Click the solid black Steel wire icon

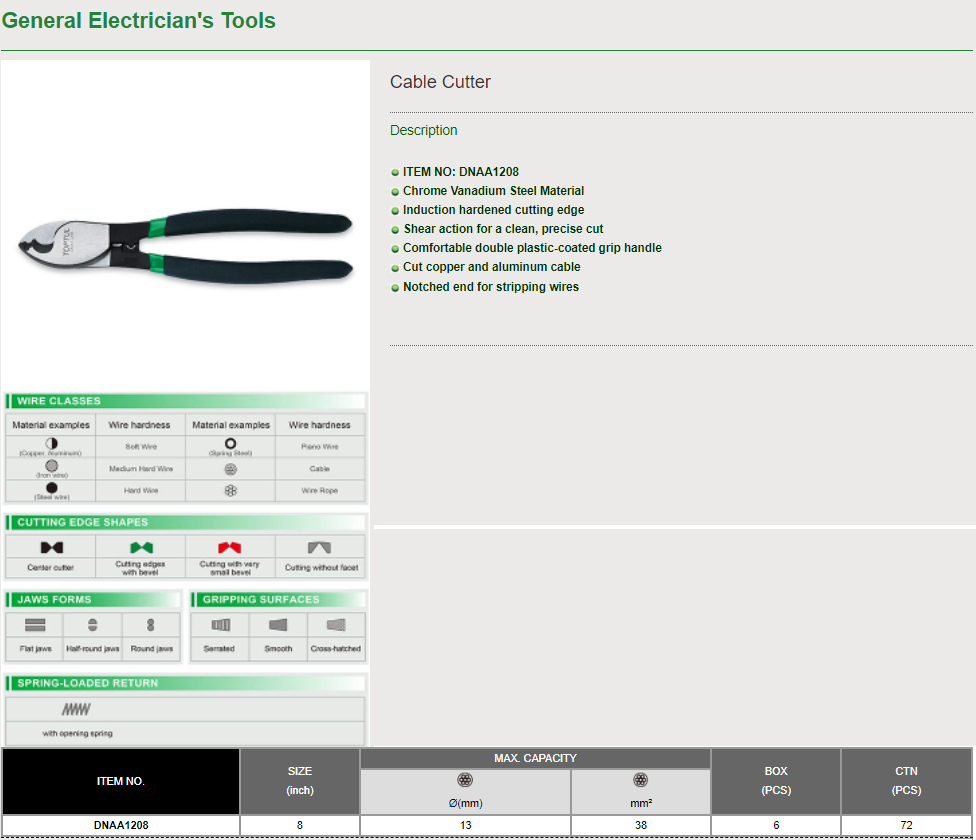pyautogui.click(x=51, y=487)
